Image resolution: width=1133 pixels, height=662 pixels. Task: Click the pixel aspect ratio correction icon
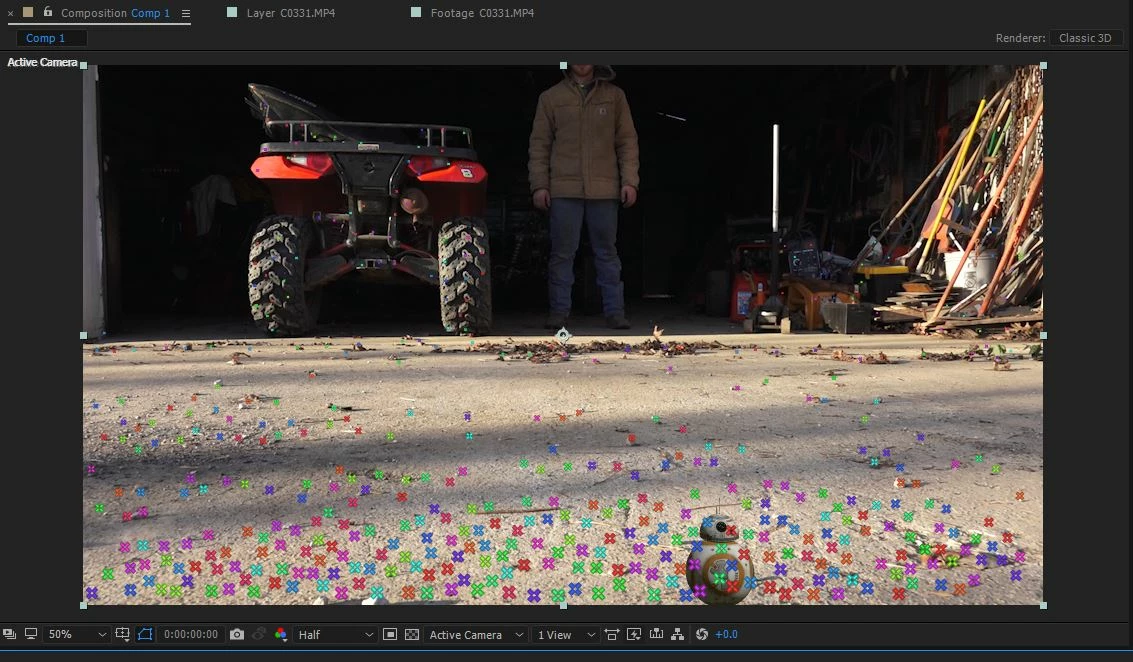[x=611, y=635]
